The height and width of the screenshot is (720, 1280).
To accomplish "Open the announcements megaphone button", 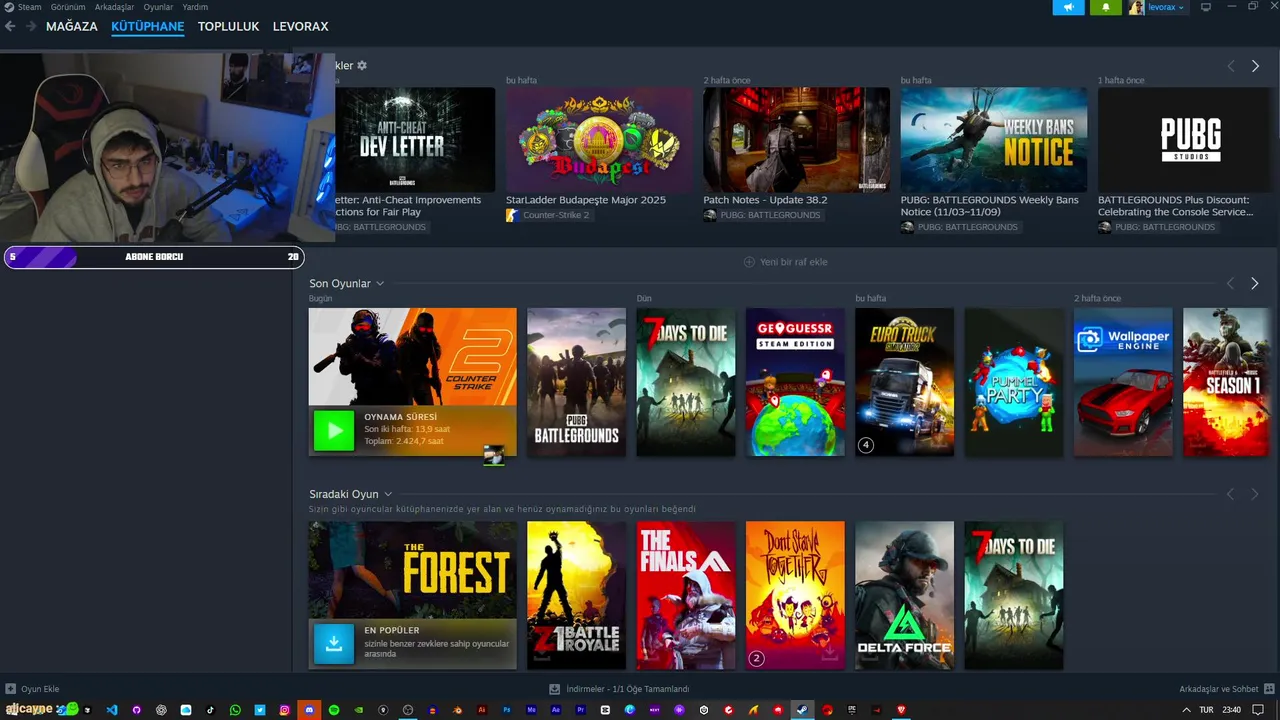I will point(1068,7).
